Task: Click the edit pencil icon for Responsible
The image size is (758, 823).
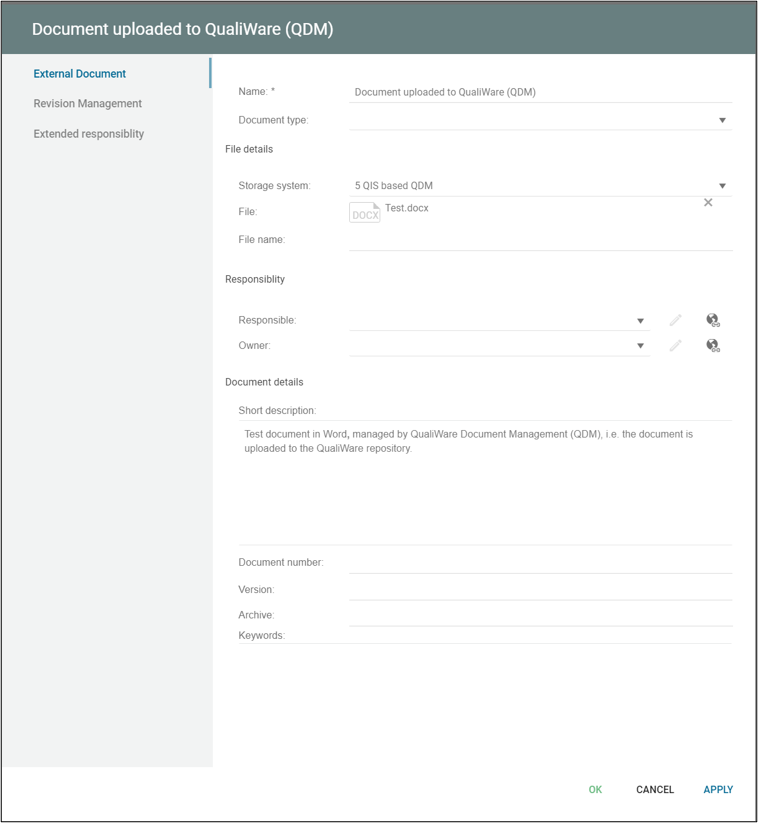Action: coord(676,320)
